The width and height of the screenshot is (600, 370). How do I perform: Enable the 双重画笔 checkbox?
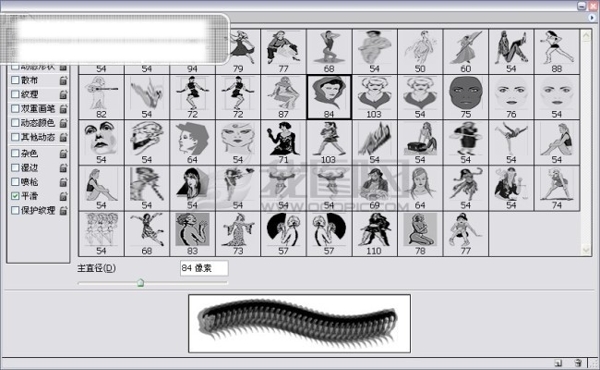(x=15, y=109)
